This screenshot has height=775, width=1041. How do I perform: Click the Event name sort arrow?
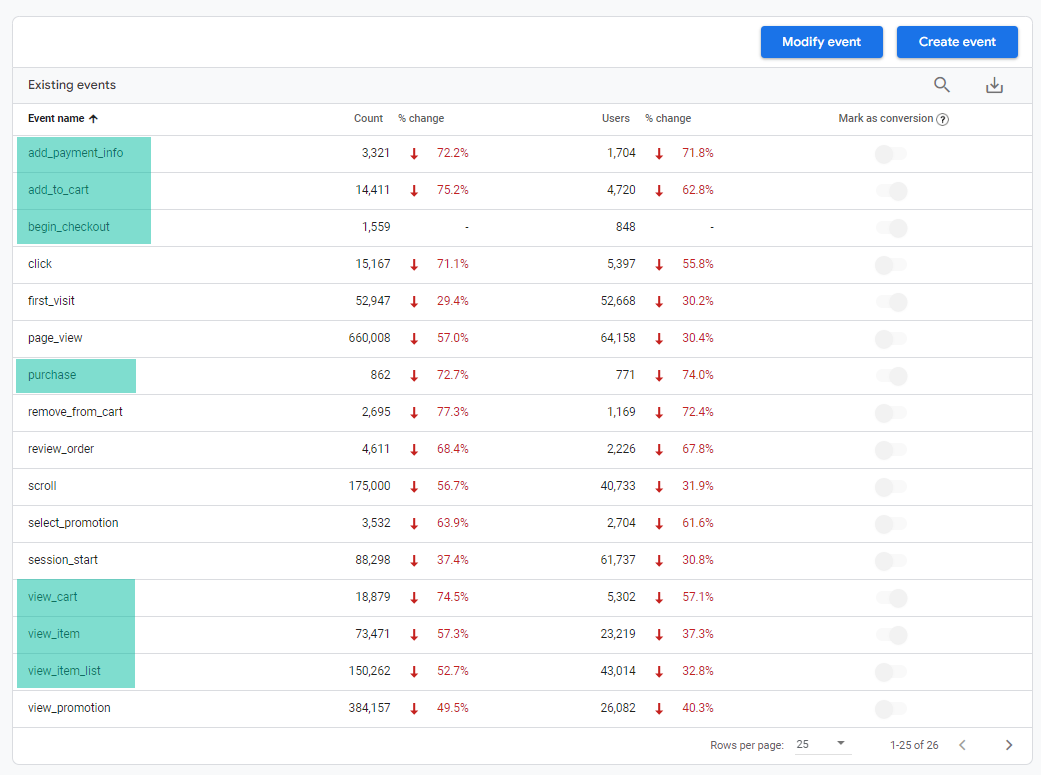coord(94,119)
